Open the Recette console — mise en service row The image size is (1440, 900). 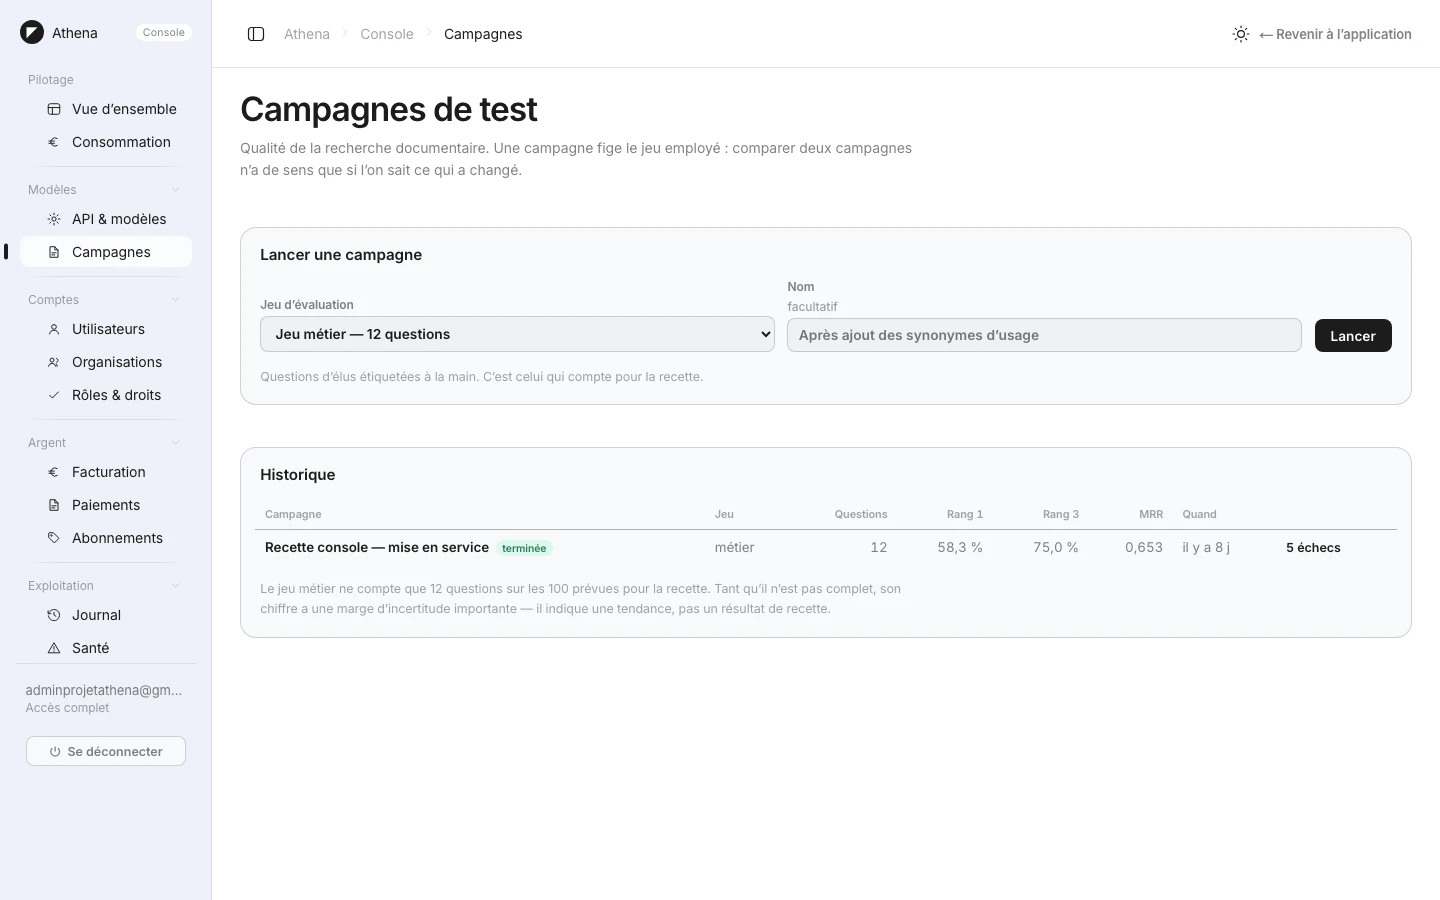tap(826, 547)
